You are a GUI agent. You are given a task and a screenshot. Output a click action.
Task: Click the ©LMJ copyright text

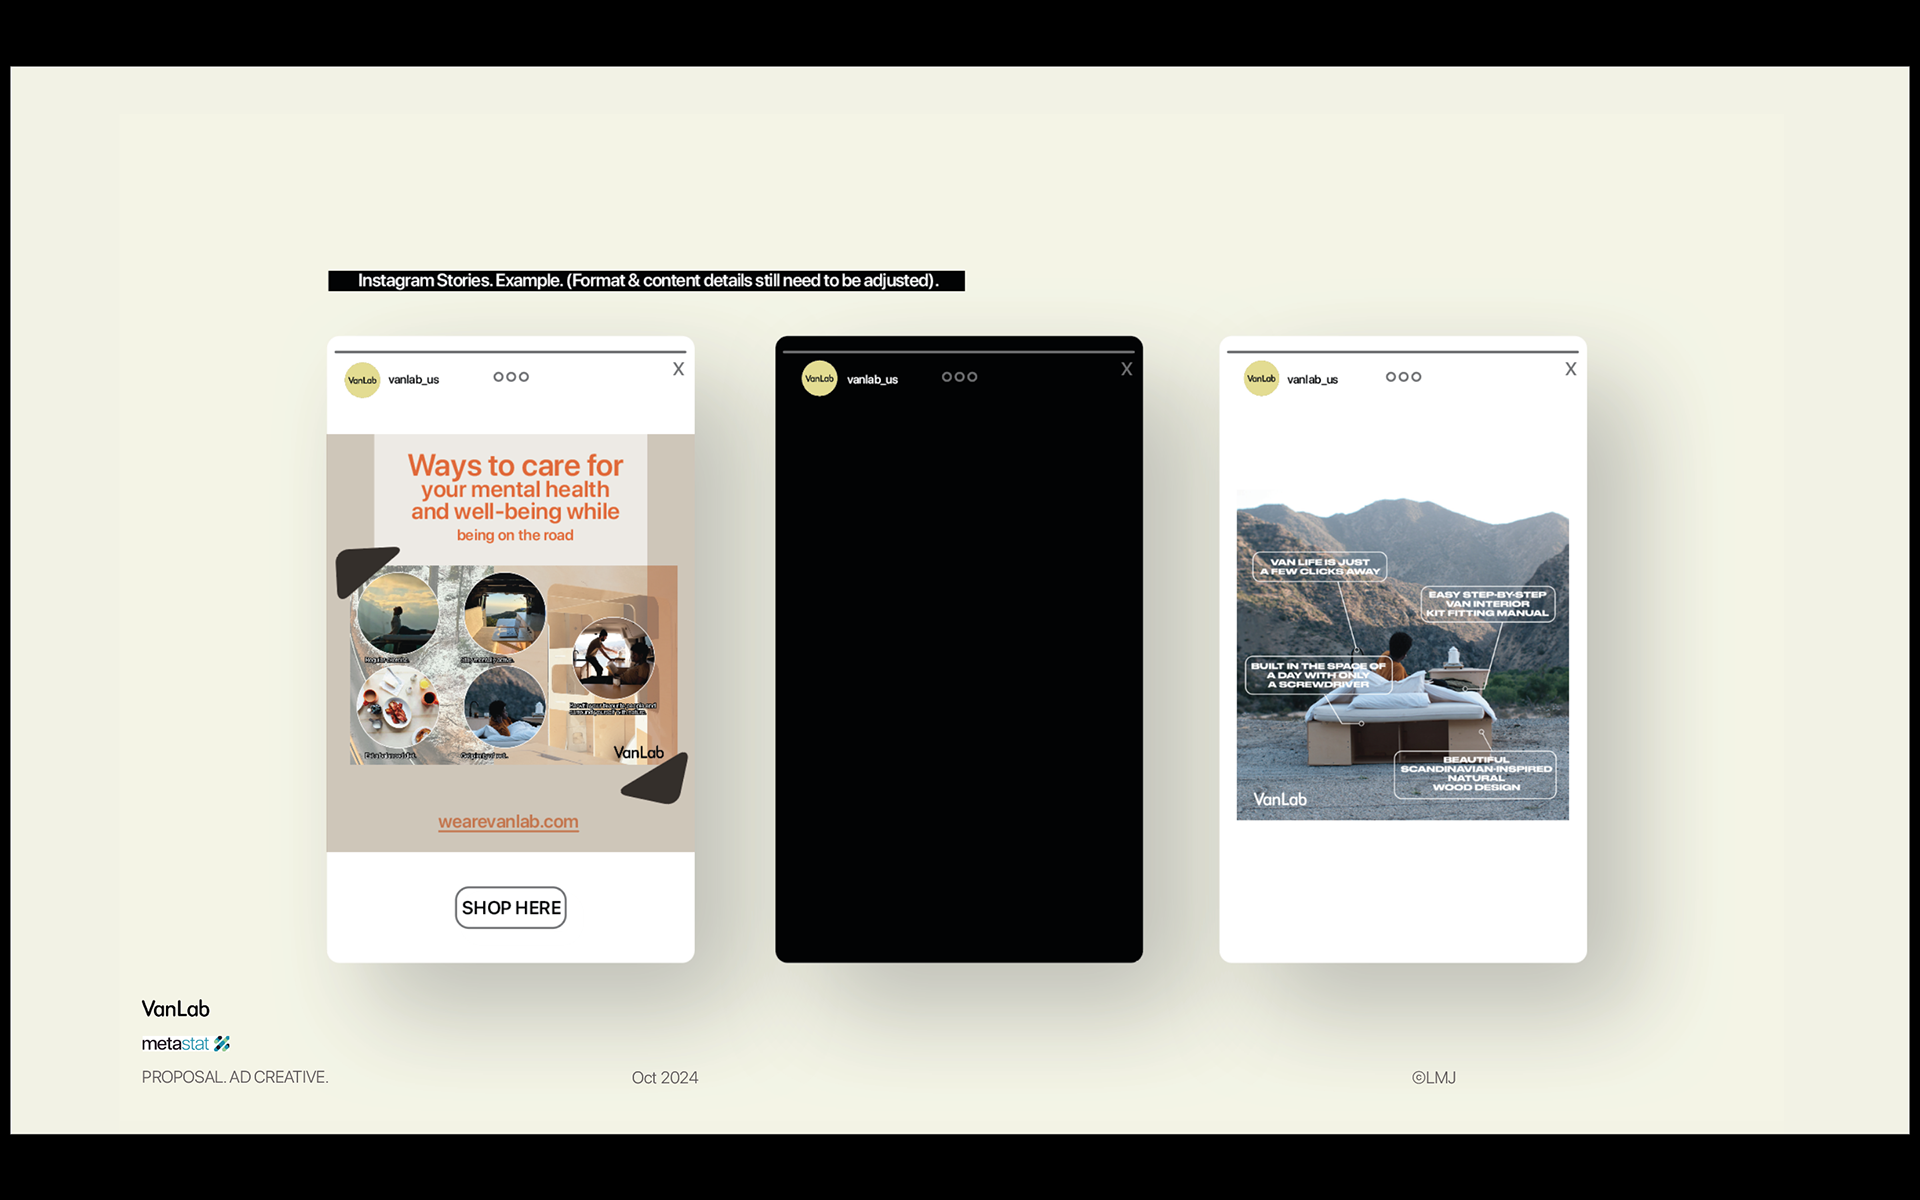(1434, 1078)
